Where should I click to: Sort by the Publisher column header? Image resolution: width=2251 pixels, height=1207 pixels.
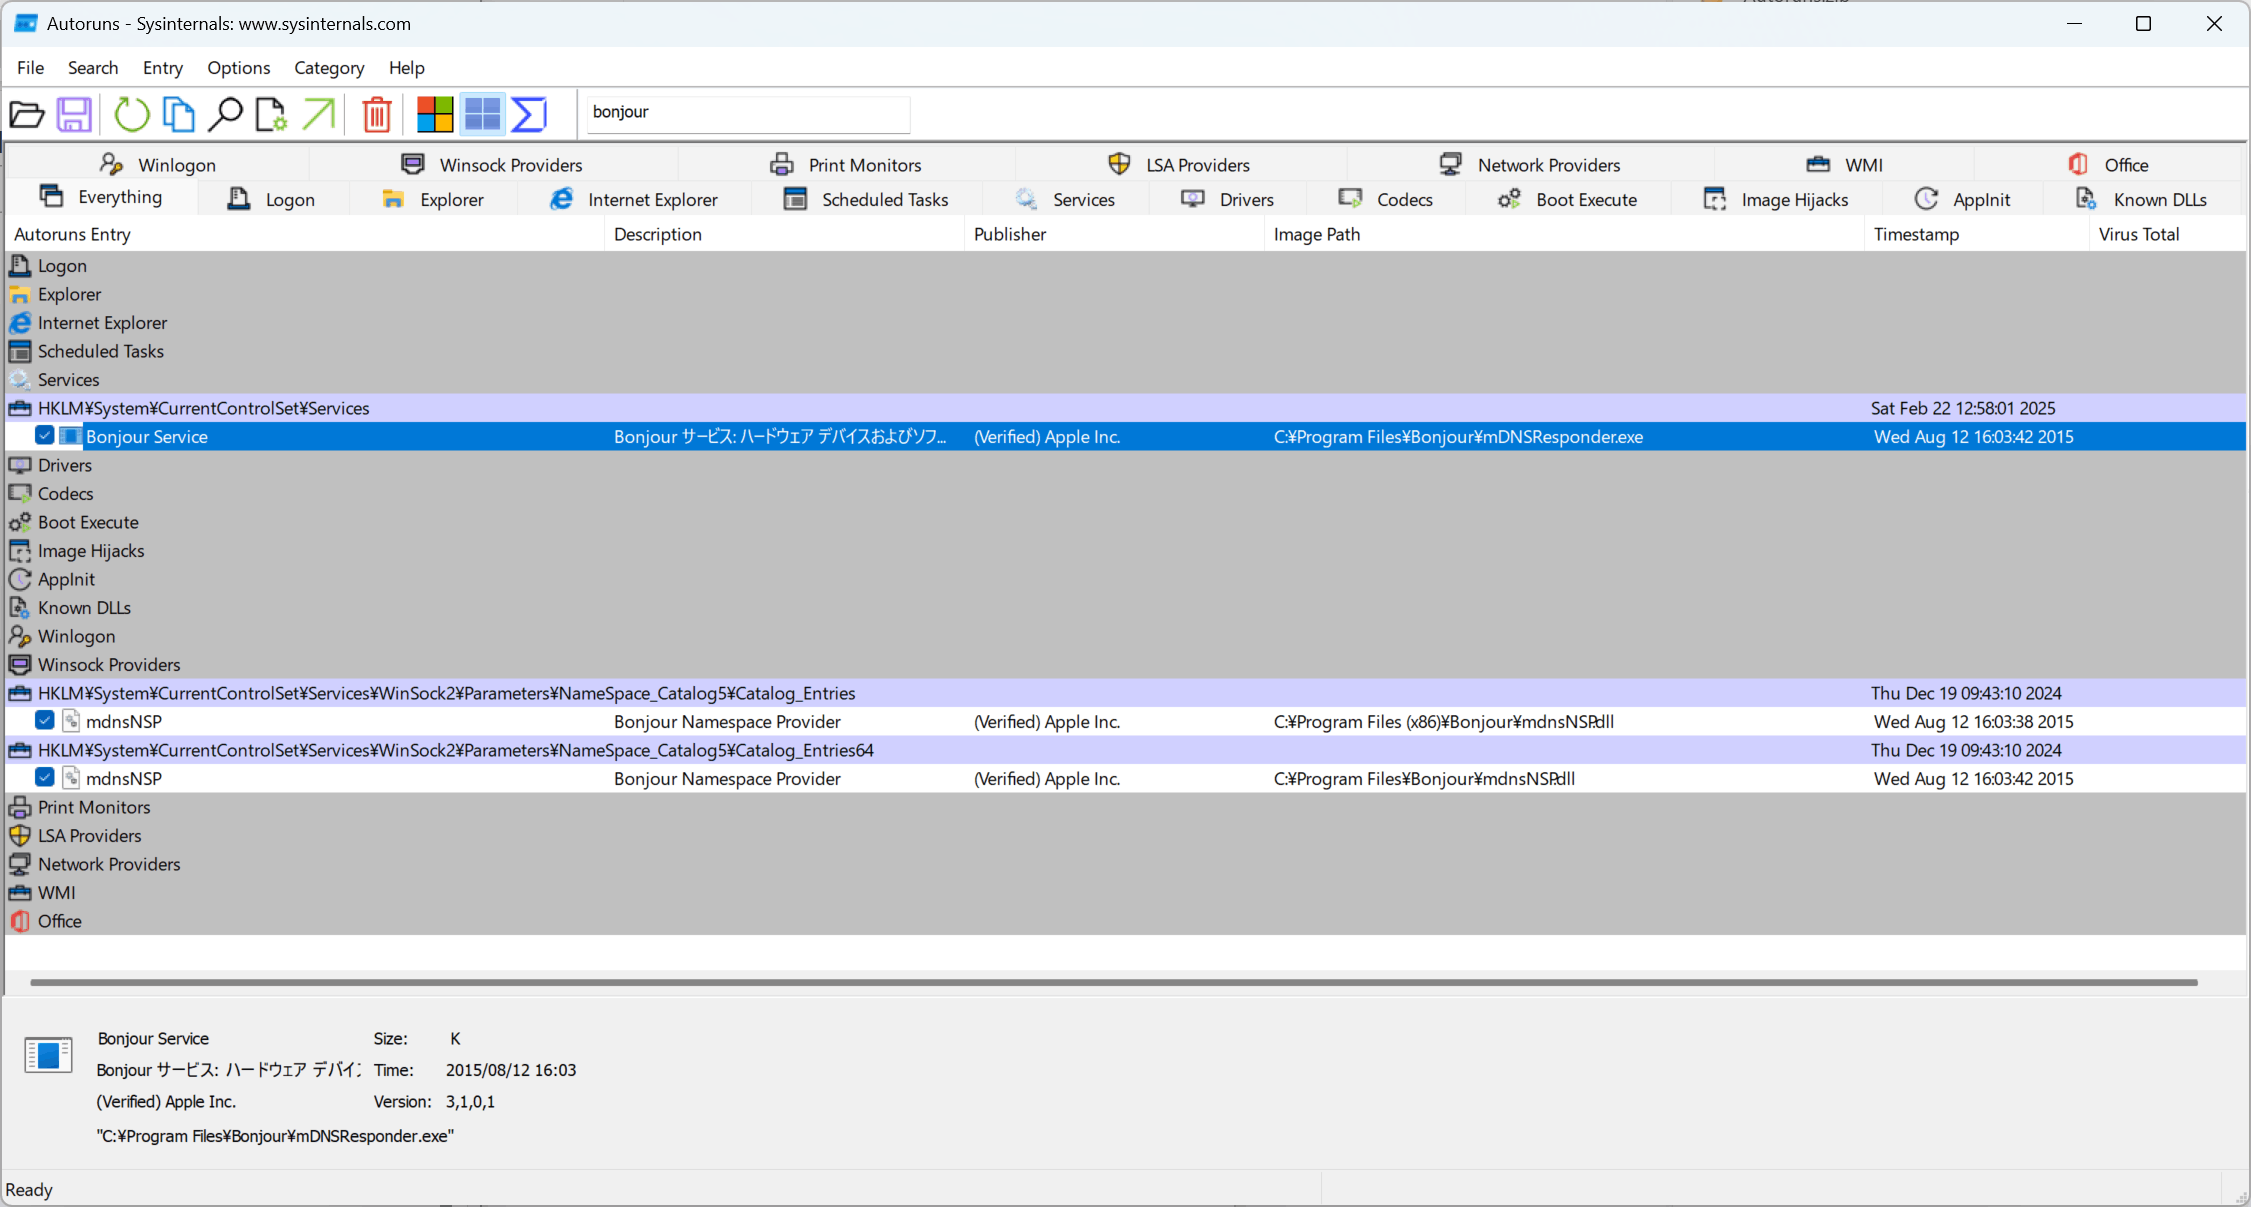(1010, 234)
